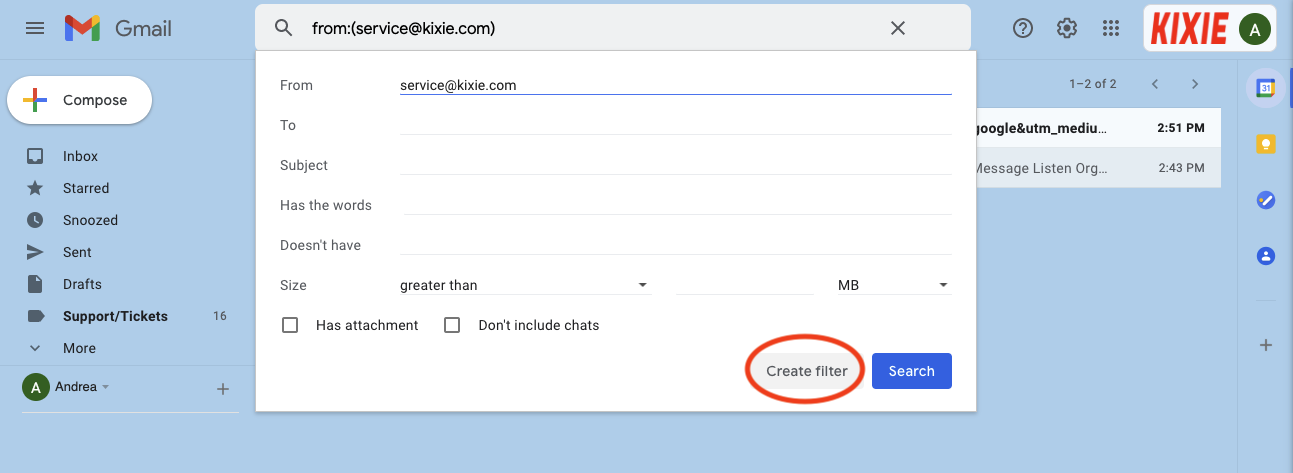Viewport: 1293px width, 473px height.
Task: Check the Has attachment checkbox
Action: 290,325
